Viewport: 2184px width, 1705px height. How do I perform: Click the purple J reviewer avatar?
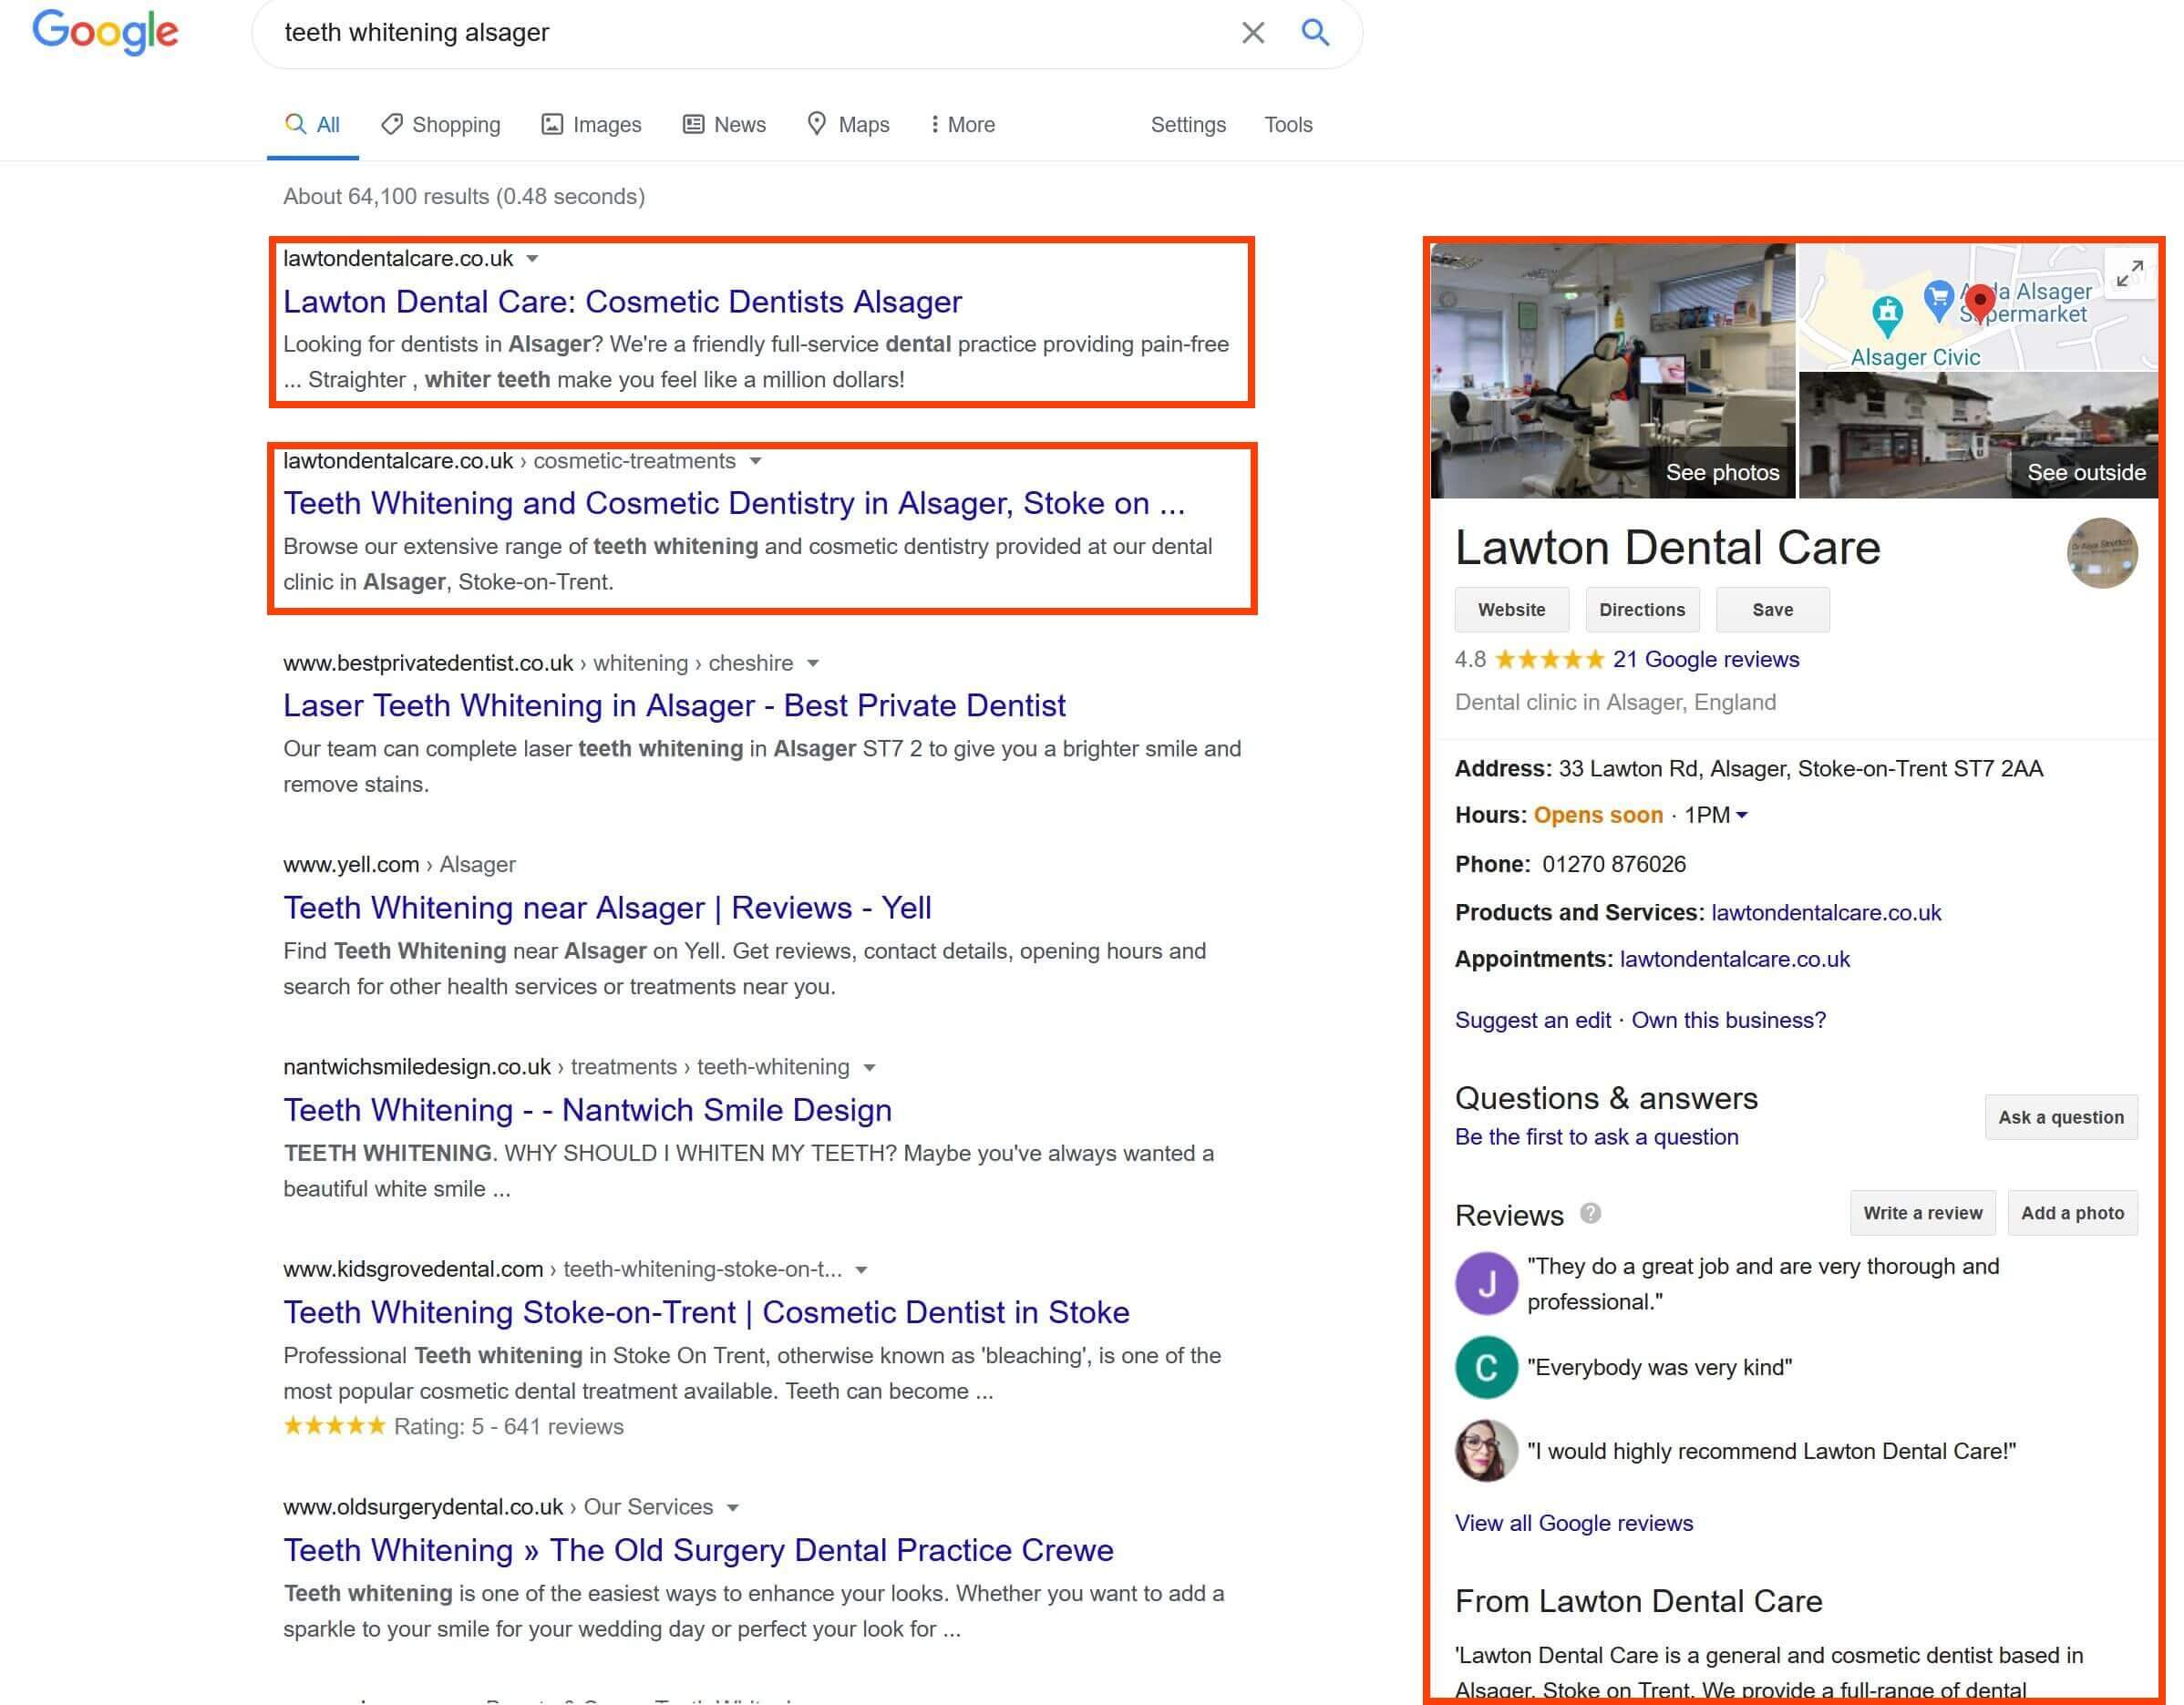[x=1486, y=1283]
